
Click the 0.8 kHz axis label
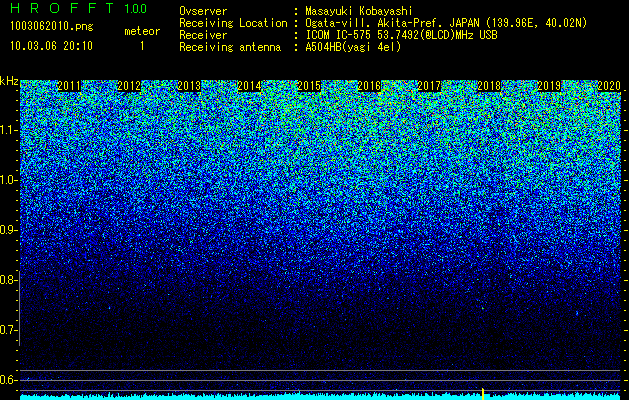coord(8,280)
